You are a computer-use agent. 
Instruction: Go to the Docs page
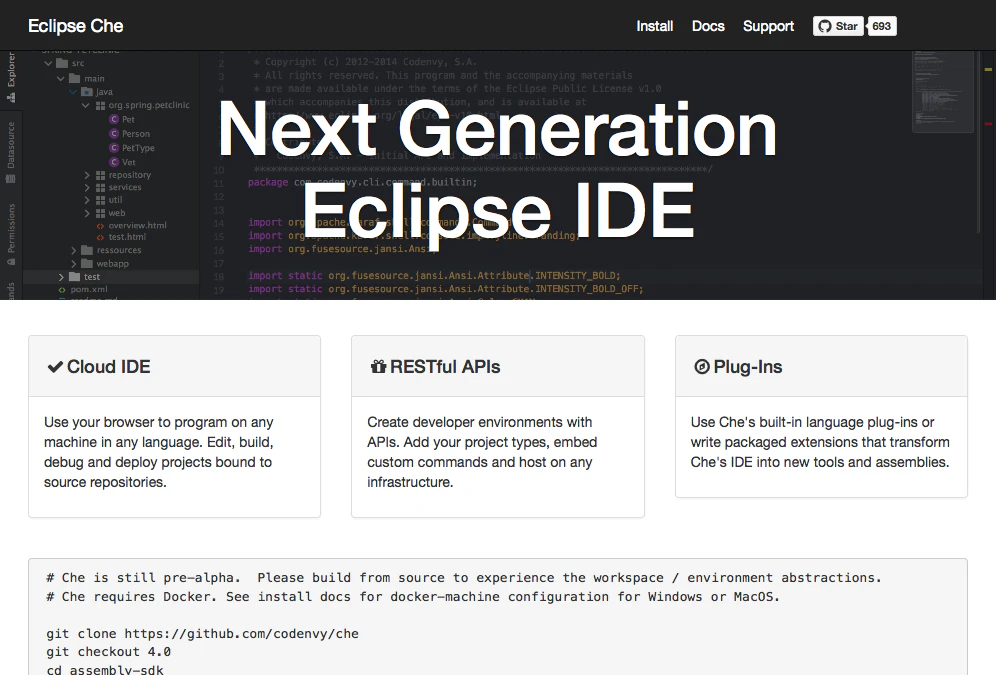pos(708,26)
